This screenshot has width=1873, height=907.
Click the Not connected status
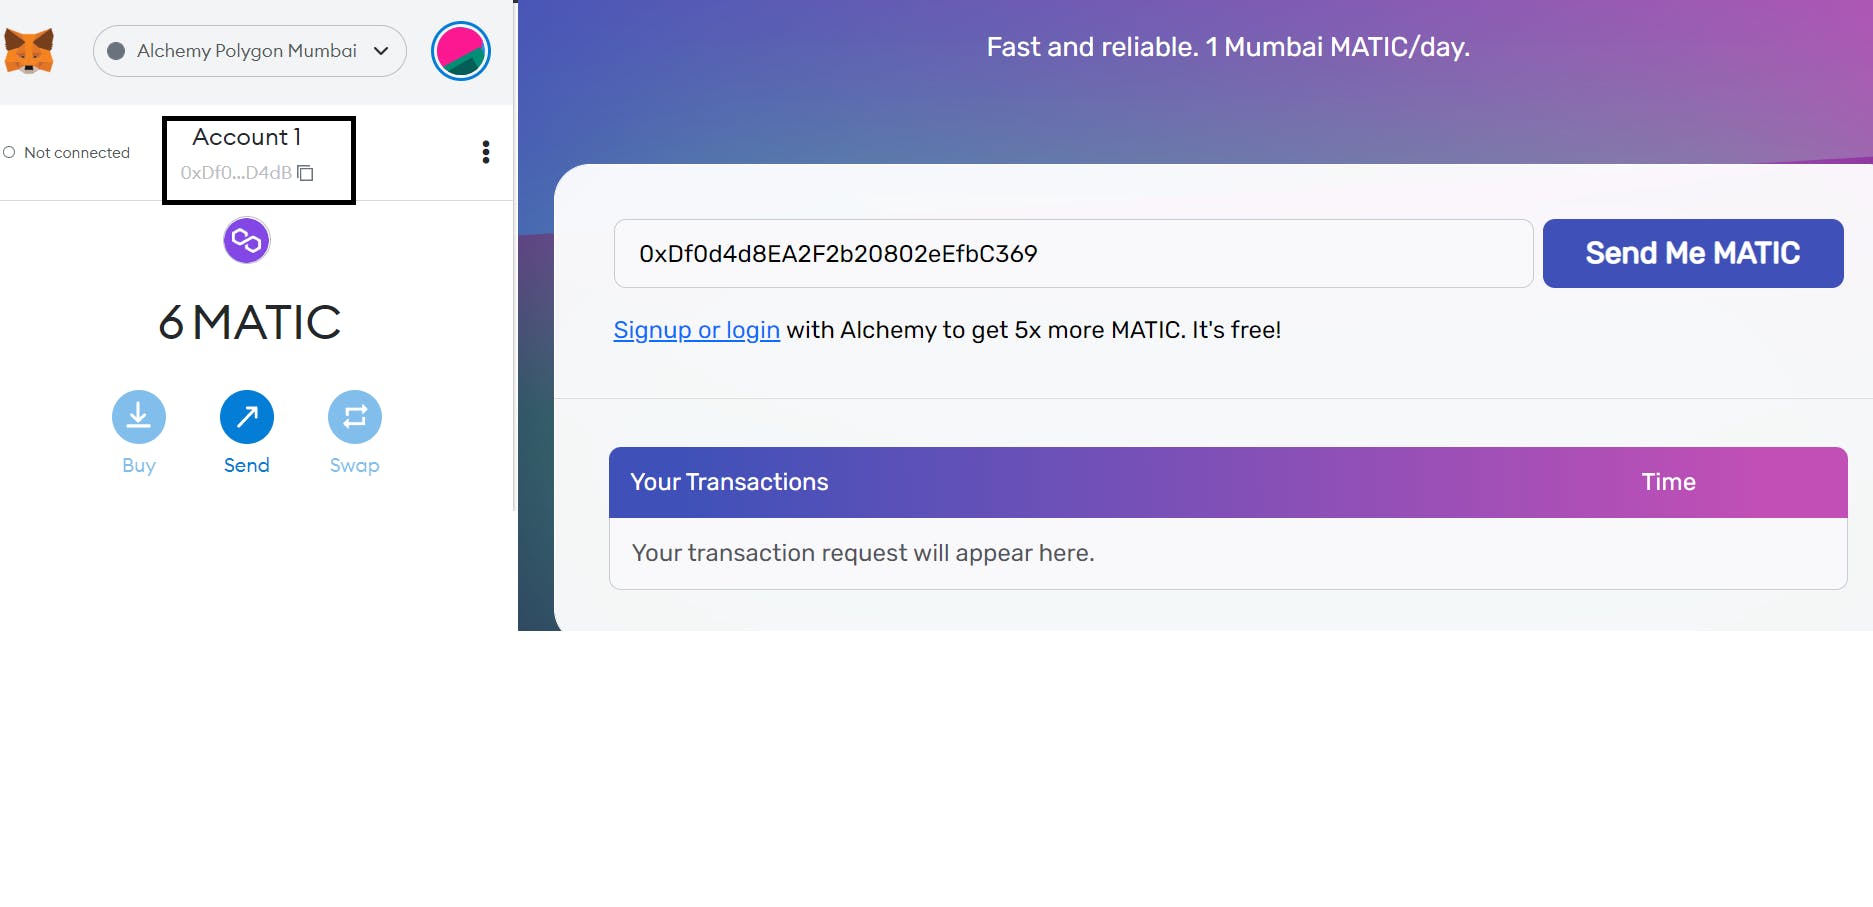[x=67, y=153]
